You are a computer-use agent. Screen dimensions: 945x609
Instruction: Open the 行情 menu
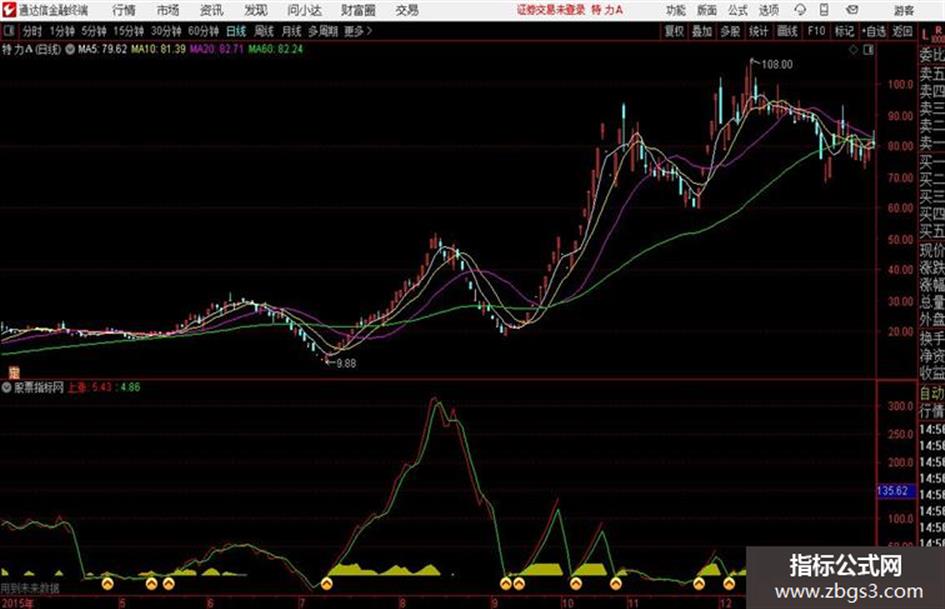124,10
